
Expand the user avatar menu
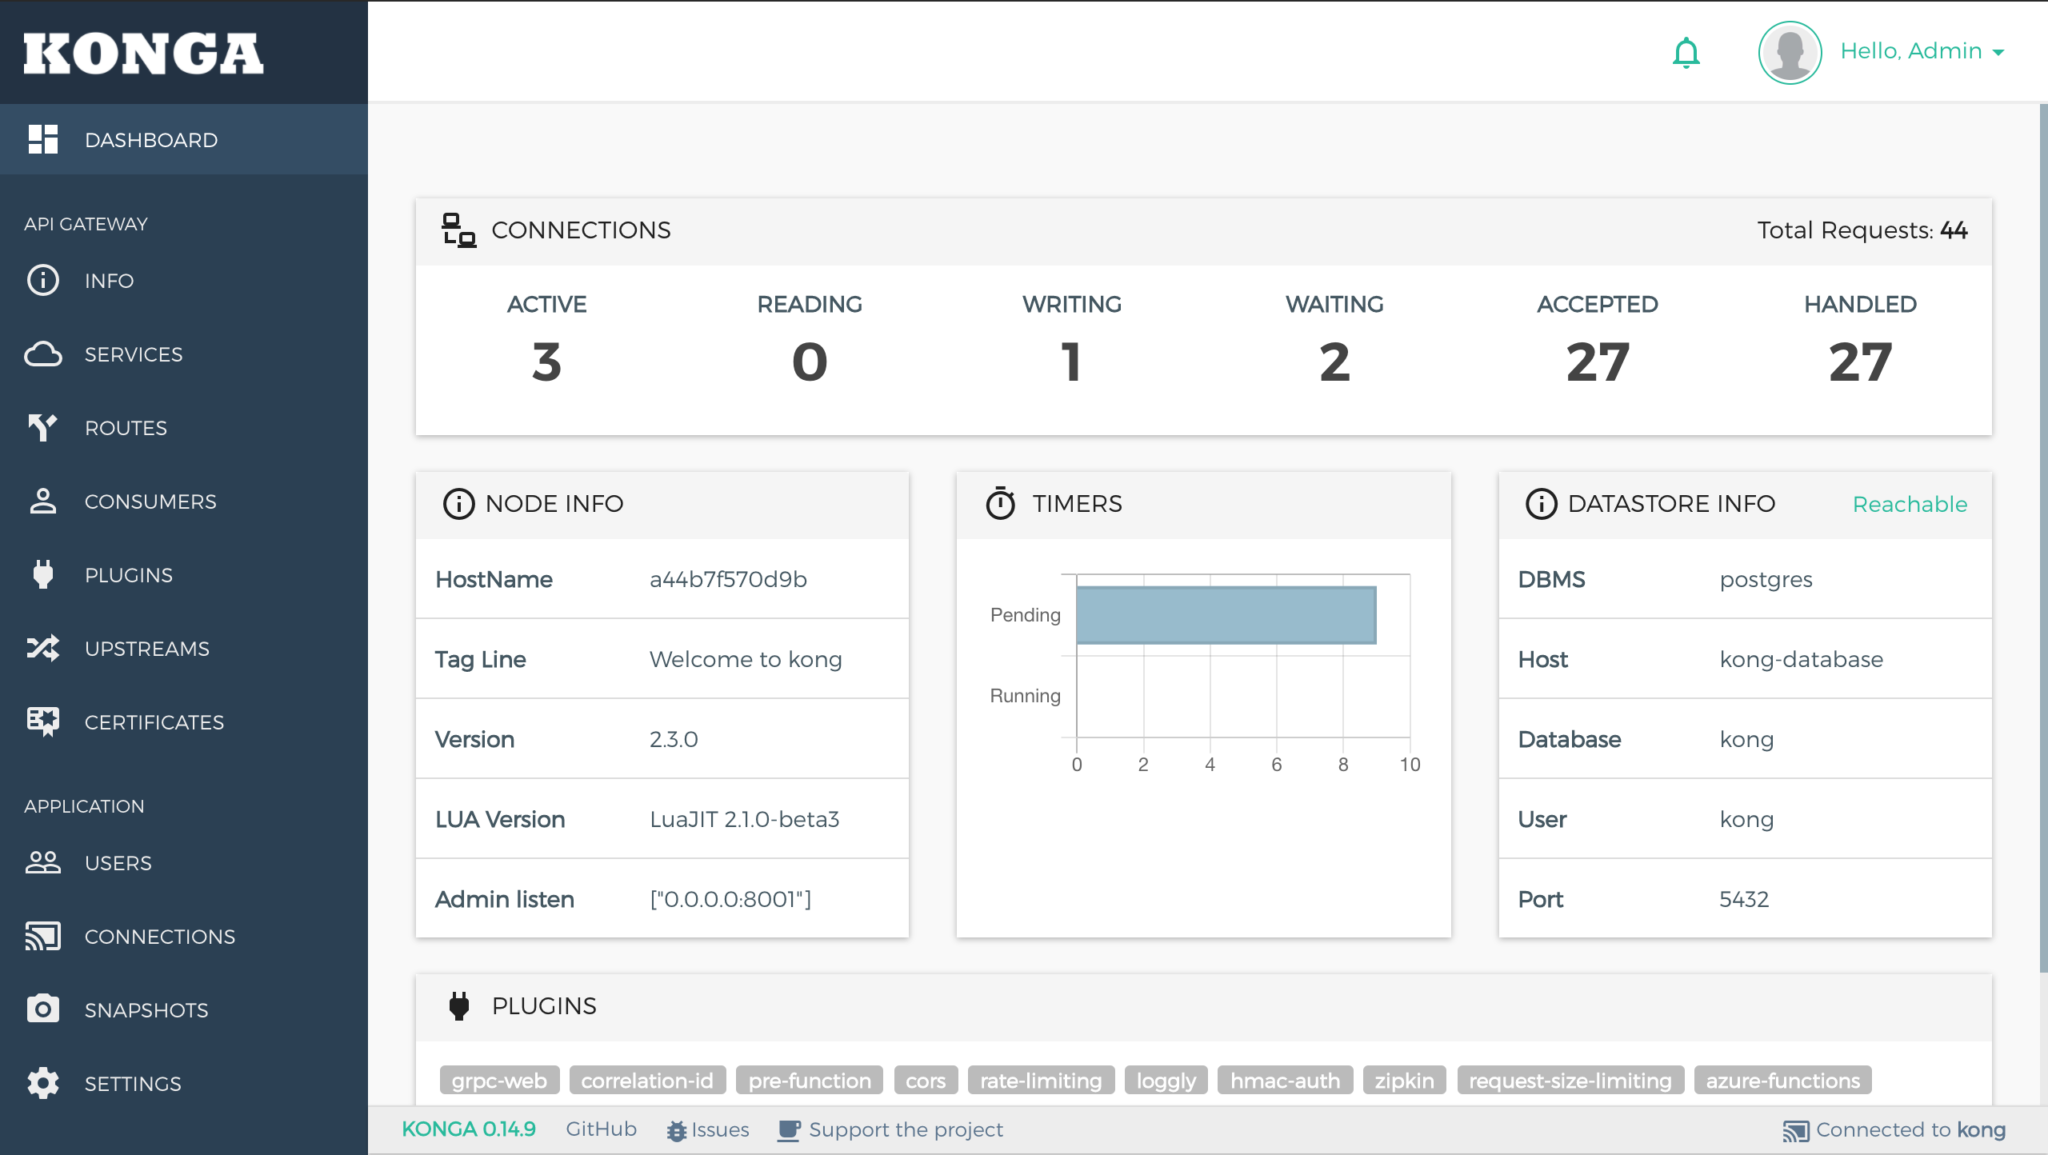[x=1789, y=52]
